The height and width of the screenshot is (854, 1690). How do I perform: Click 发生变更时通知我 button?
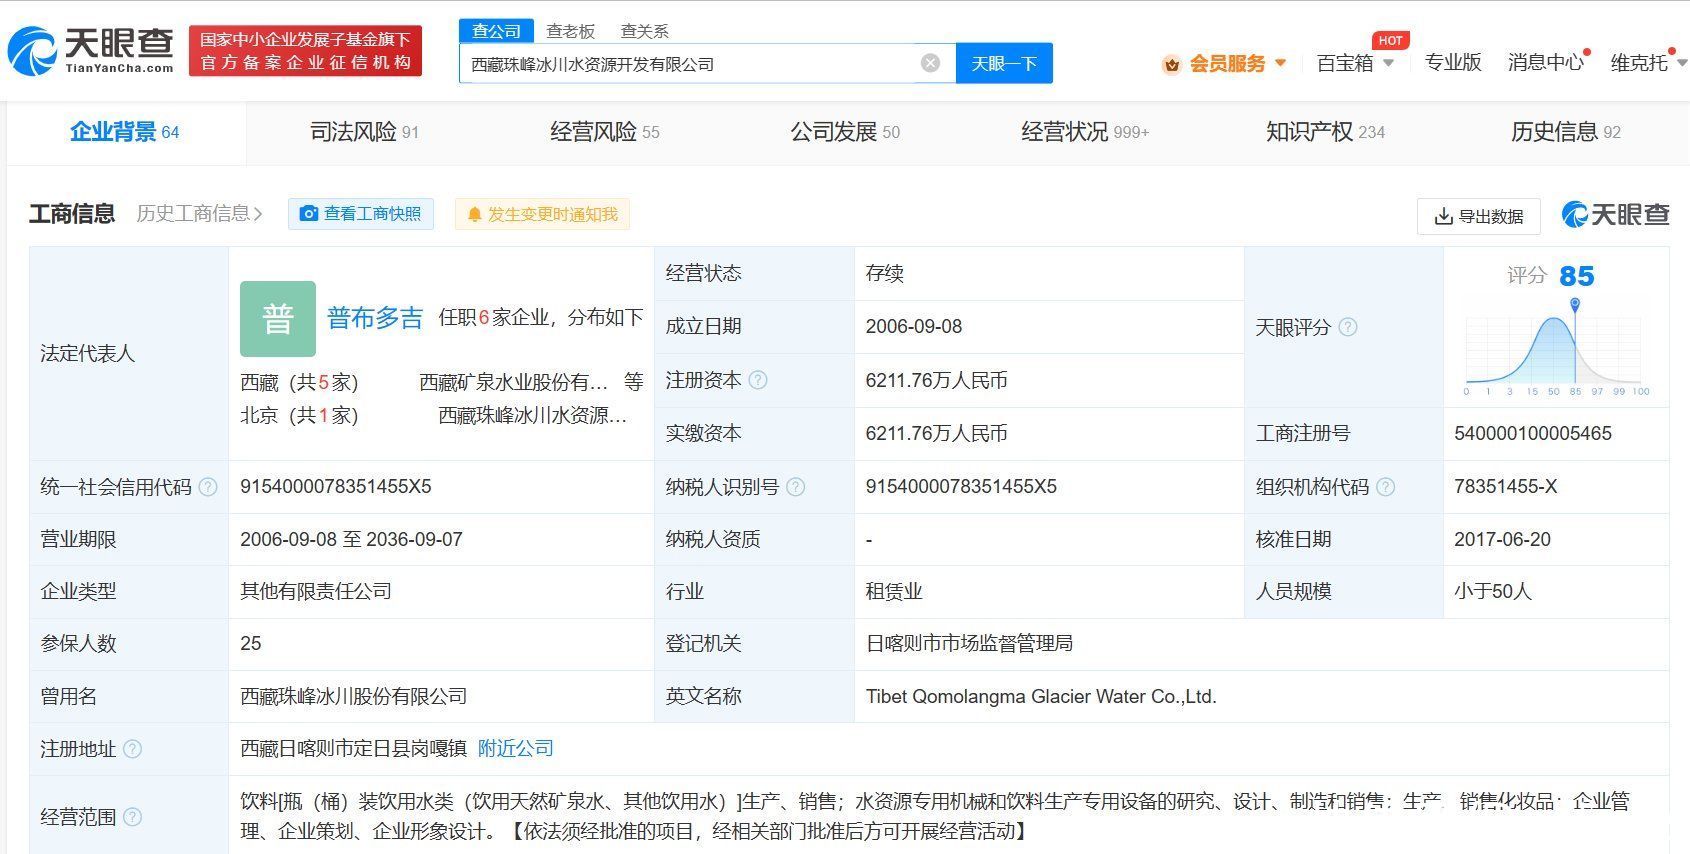pos(542,214)
